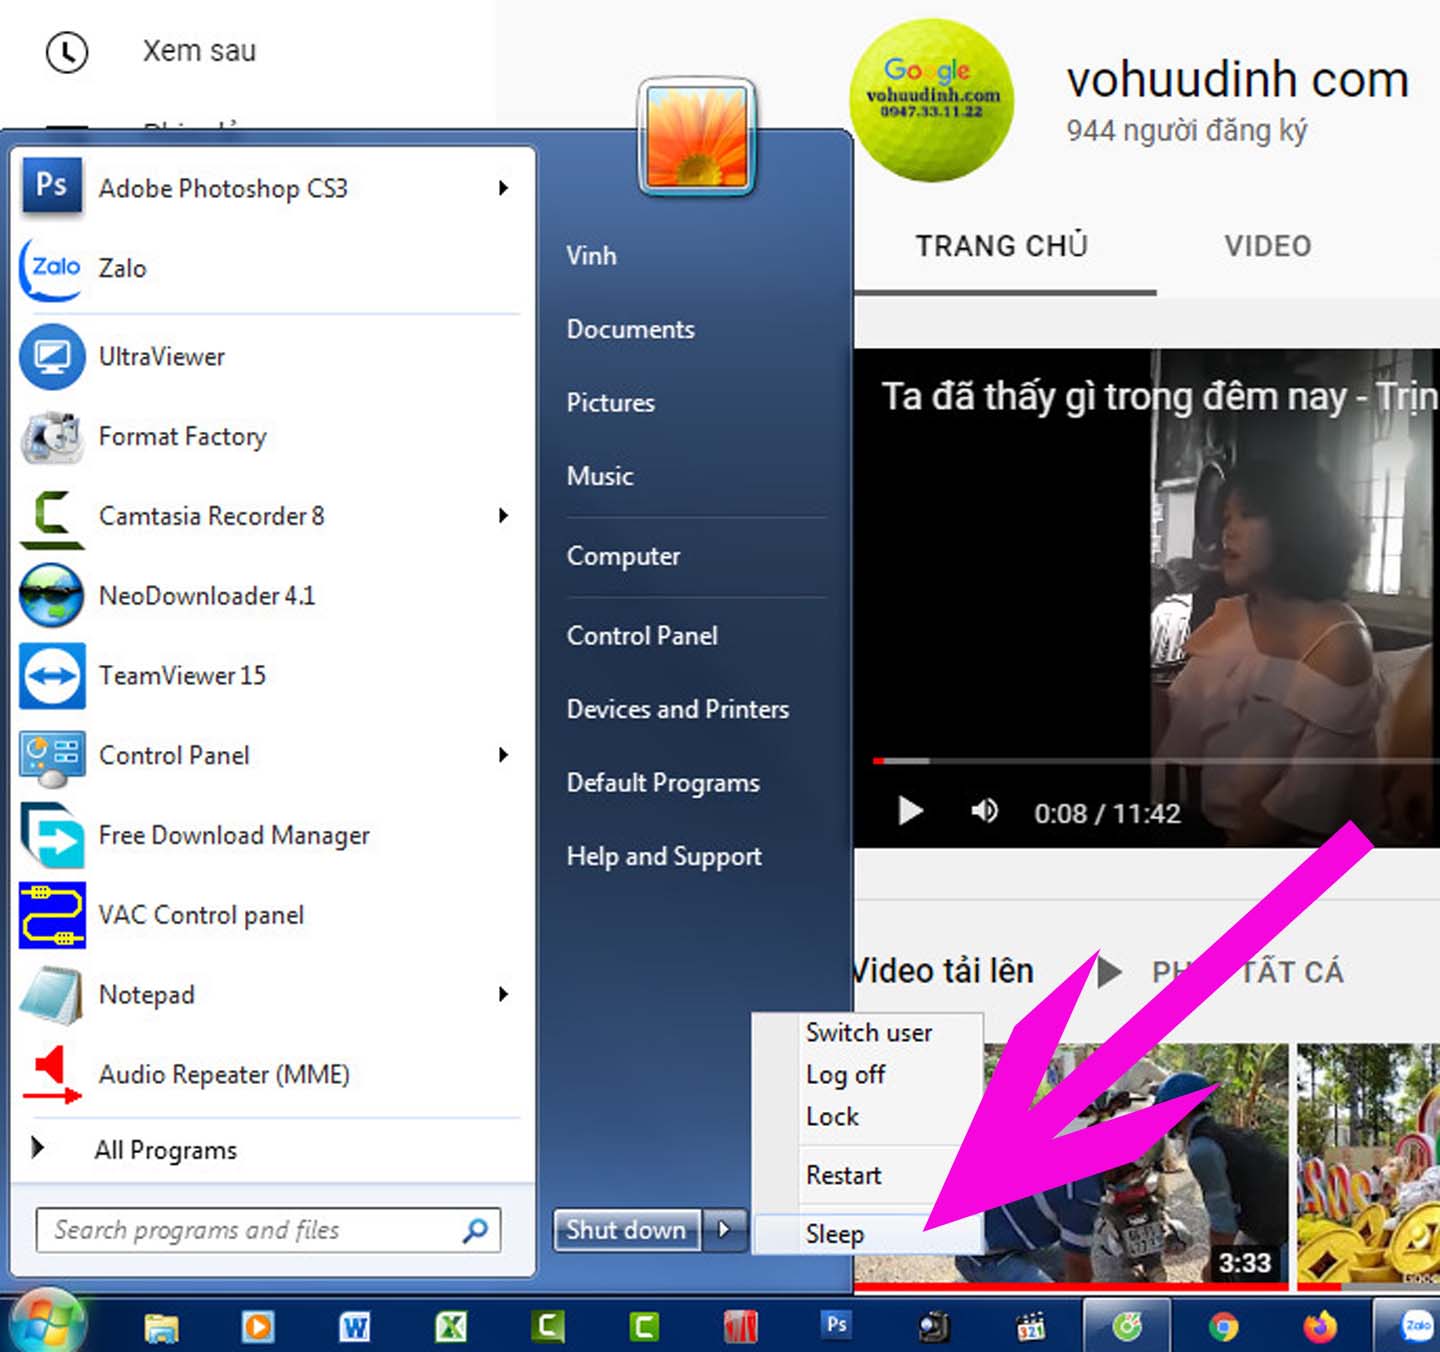Switch to the VIDEO channel tab
The width and height of the screenshot is (1440, 1352).
coord(1267,246)
